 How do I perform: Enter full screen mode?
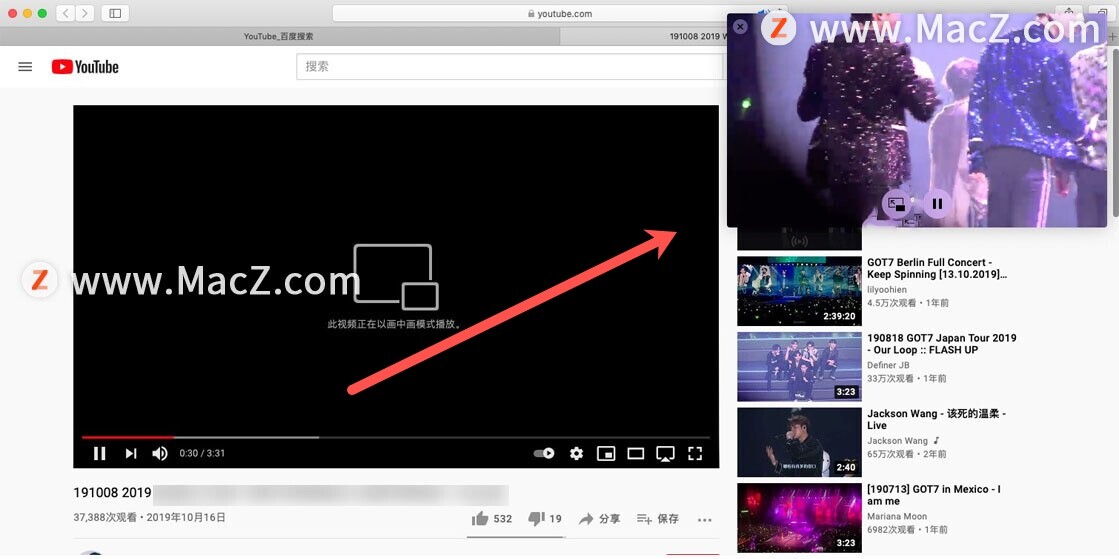pyautogui.click(x=695, y=453)
